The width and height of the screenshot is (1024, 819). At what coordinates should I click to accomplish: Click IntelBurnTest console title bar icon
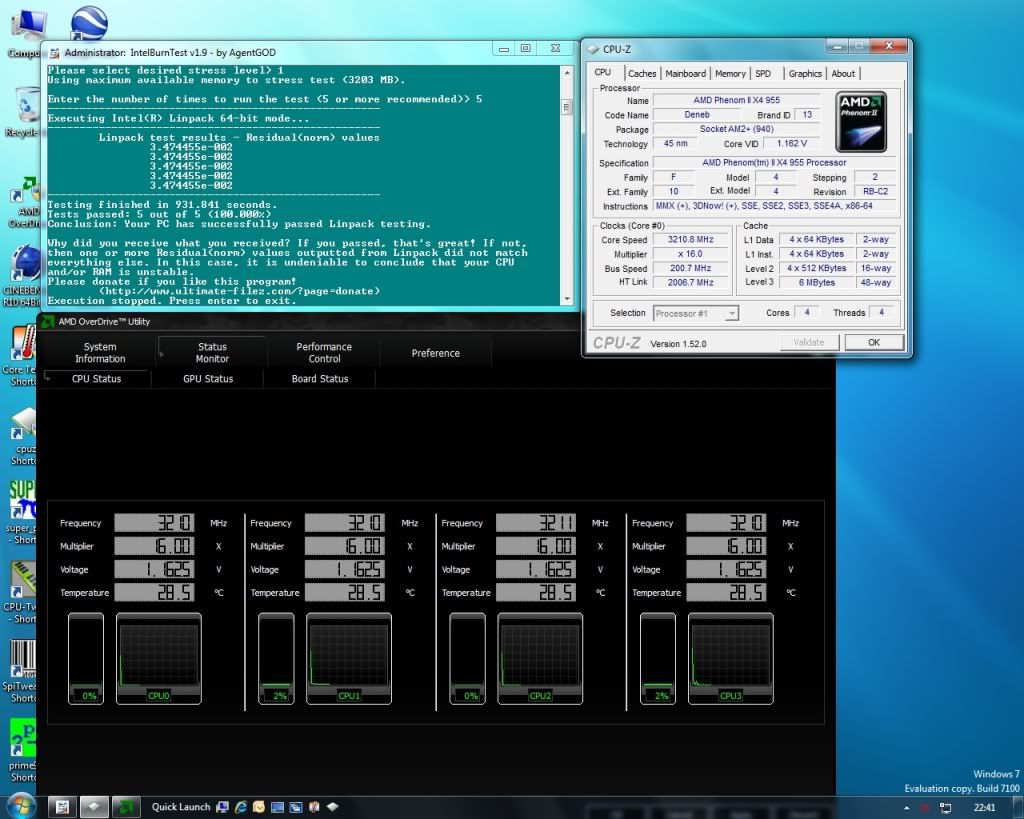(x=55, y=52)
